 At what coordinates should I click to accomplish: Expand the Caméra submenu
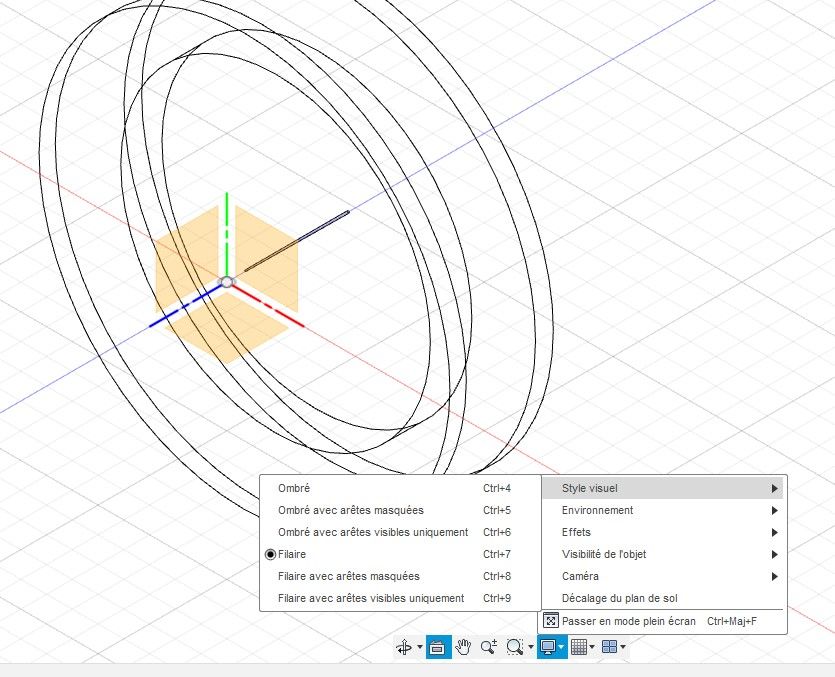click(663, 576)
